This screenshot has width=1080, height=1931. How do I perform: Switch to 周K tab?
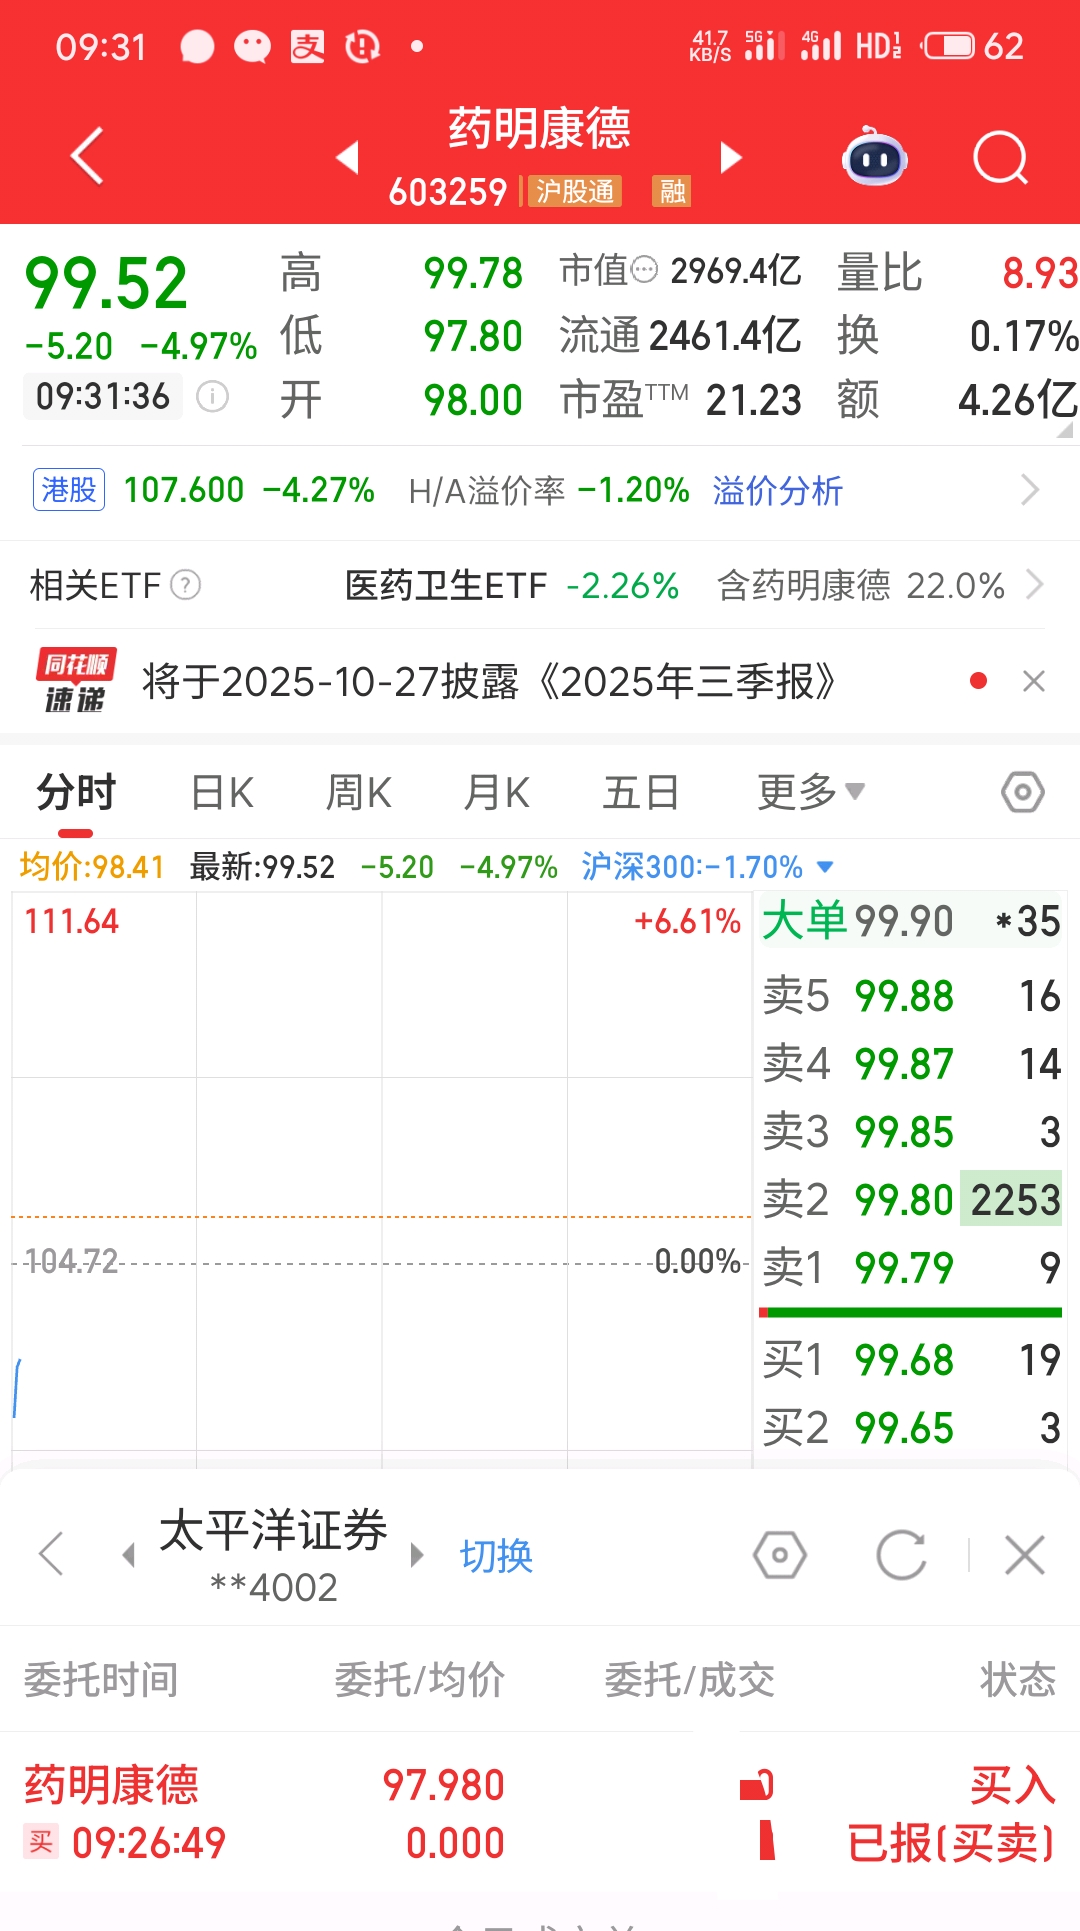point(359,793)
